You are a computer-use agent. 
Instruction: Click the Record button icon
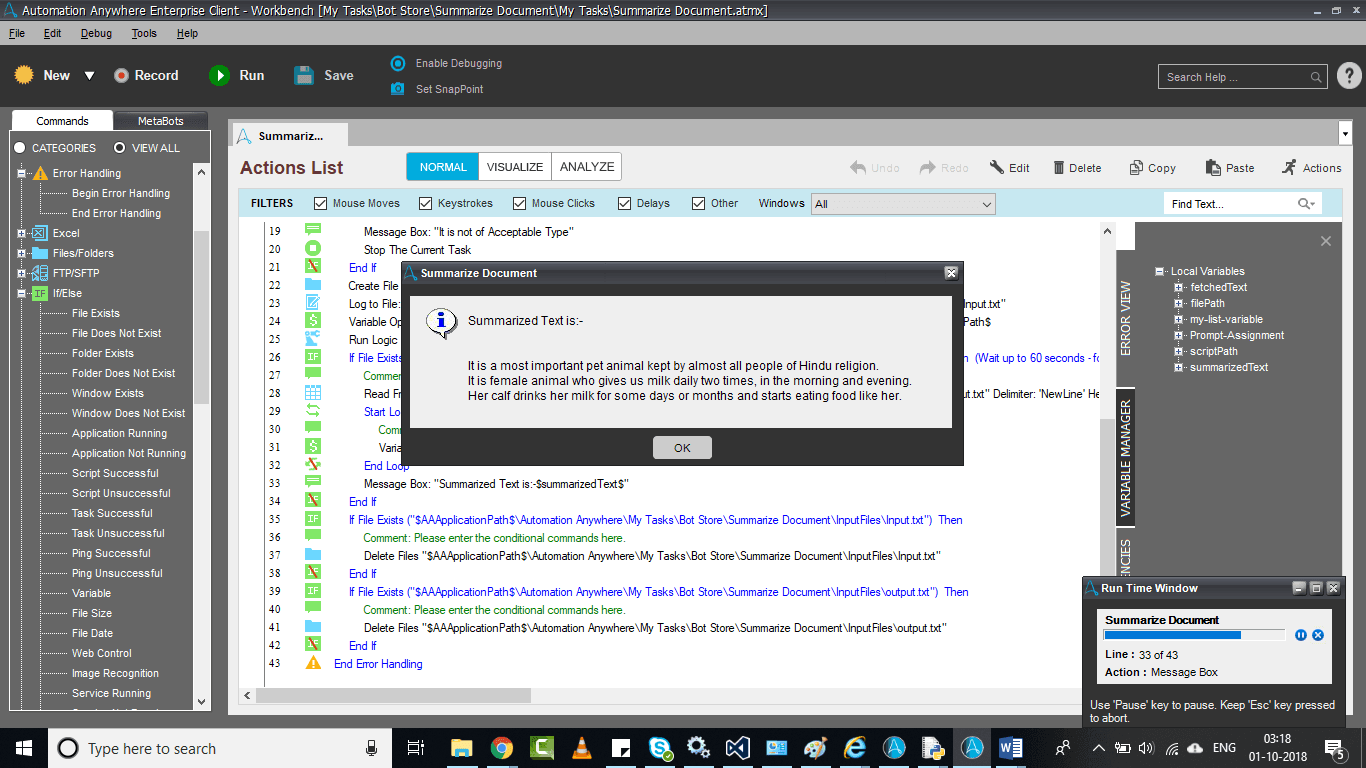(x=122, y=75)
